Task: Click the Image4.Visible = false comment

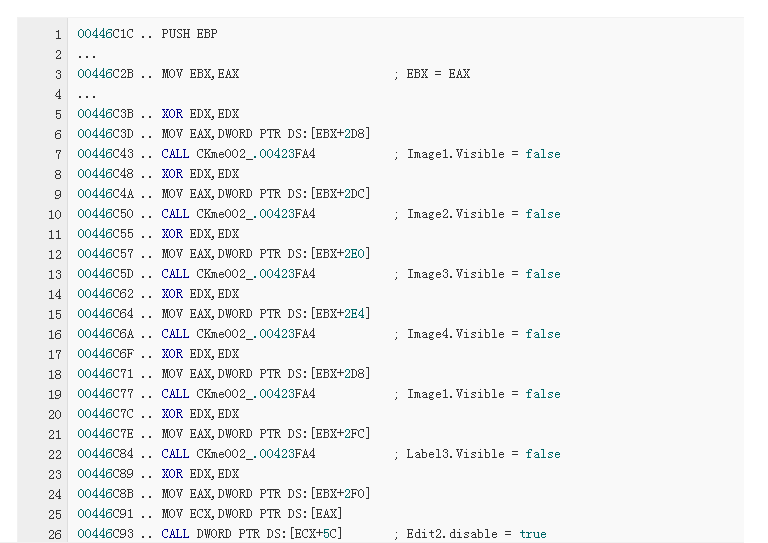Action: (476, 334)
